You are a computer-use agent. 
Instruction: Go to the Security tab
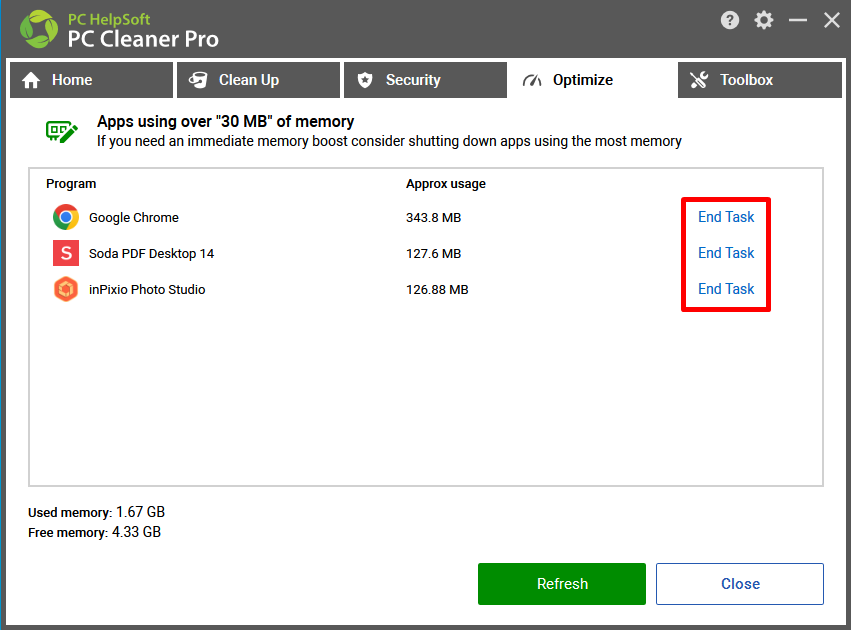426,80
